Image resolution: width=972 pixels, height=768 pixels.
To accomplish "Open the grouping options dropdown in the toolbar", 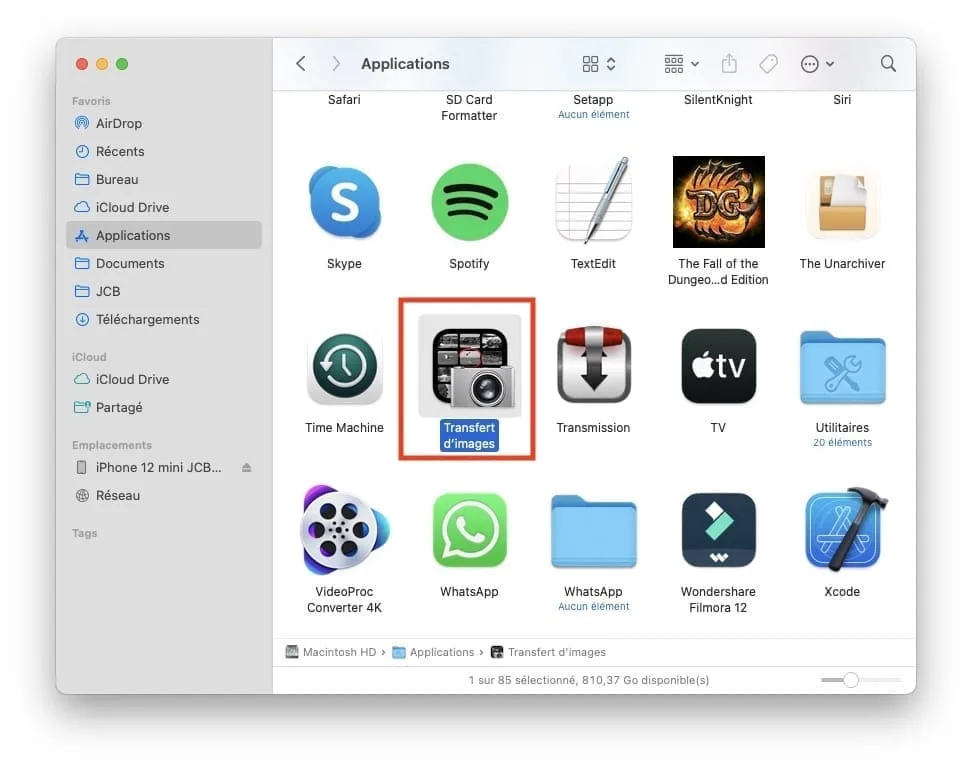I will [x=678, y=63].
